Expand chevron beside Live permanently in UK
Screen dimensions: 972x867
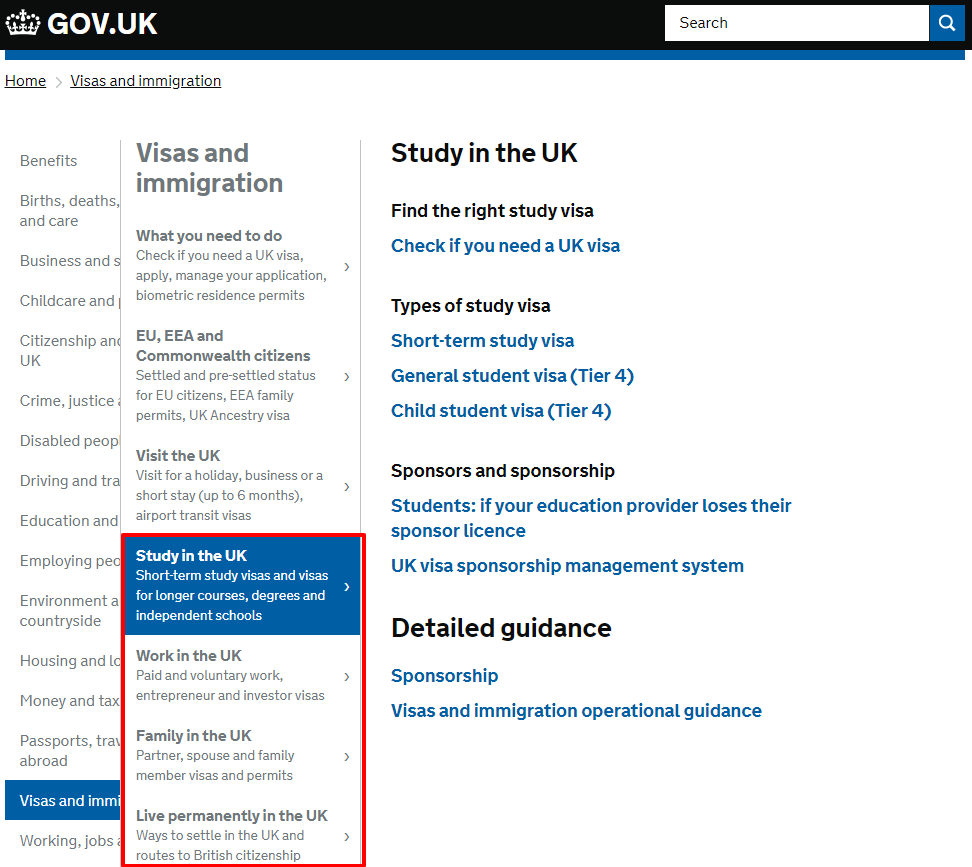347,837
